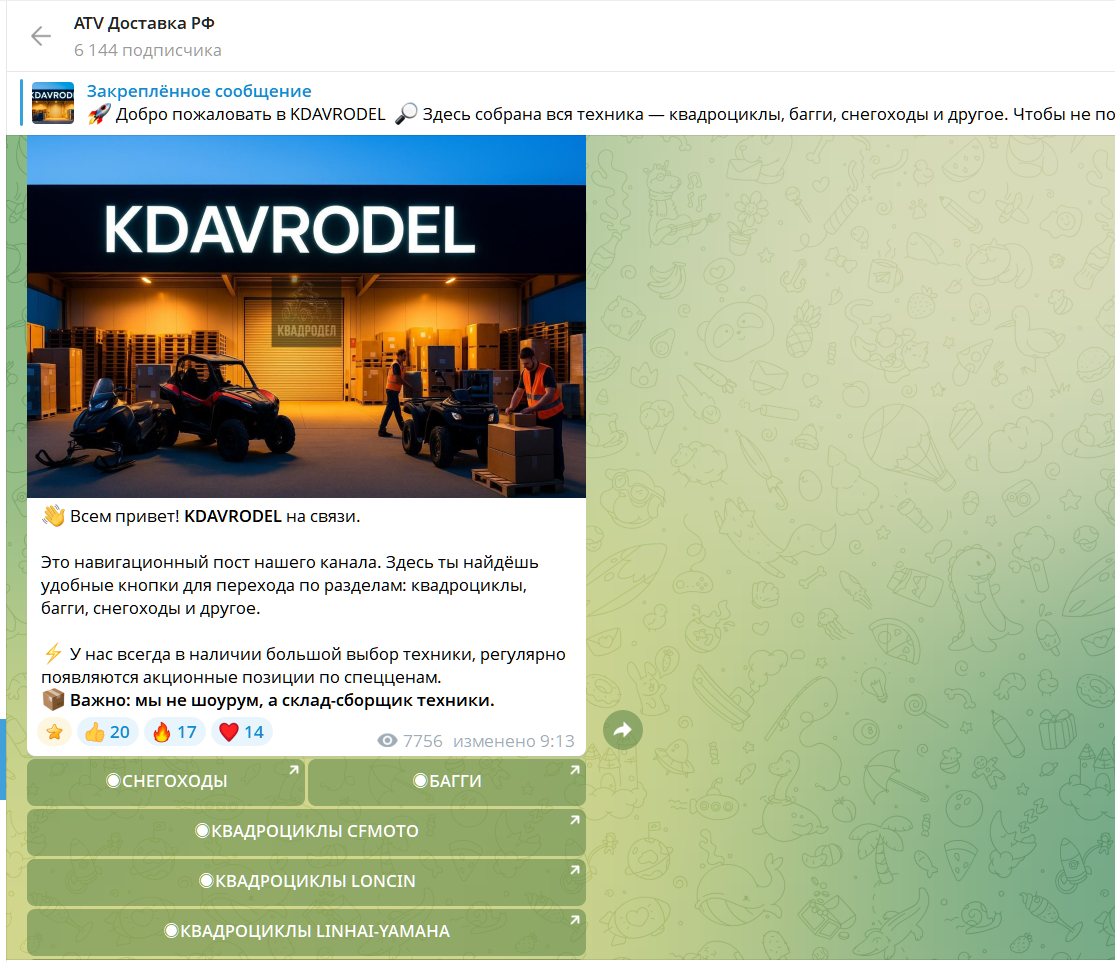Toggle the heart reaction with 14
This screenshot has height=962, width=1115.
(241, 732)
